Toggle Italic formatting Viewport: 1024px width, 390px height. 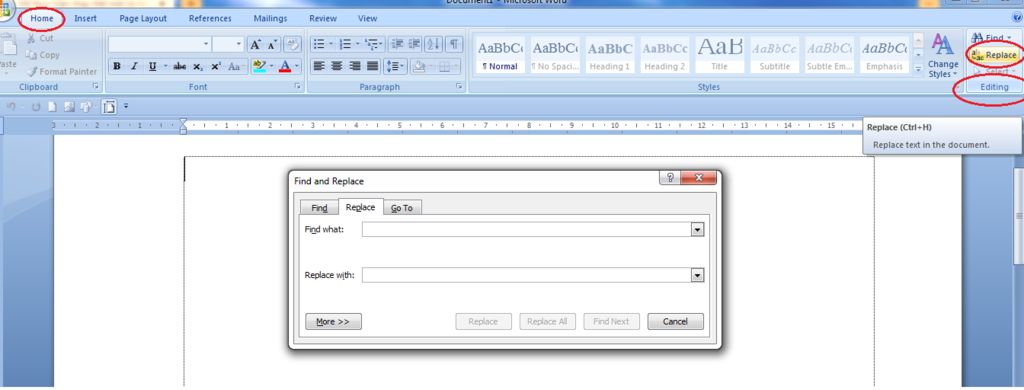point(134,66)
